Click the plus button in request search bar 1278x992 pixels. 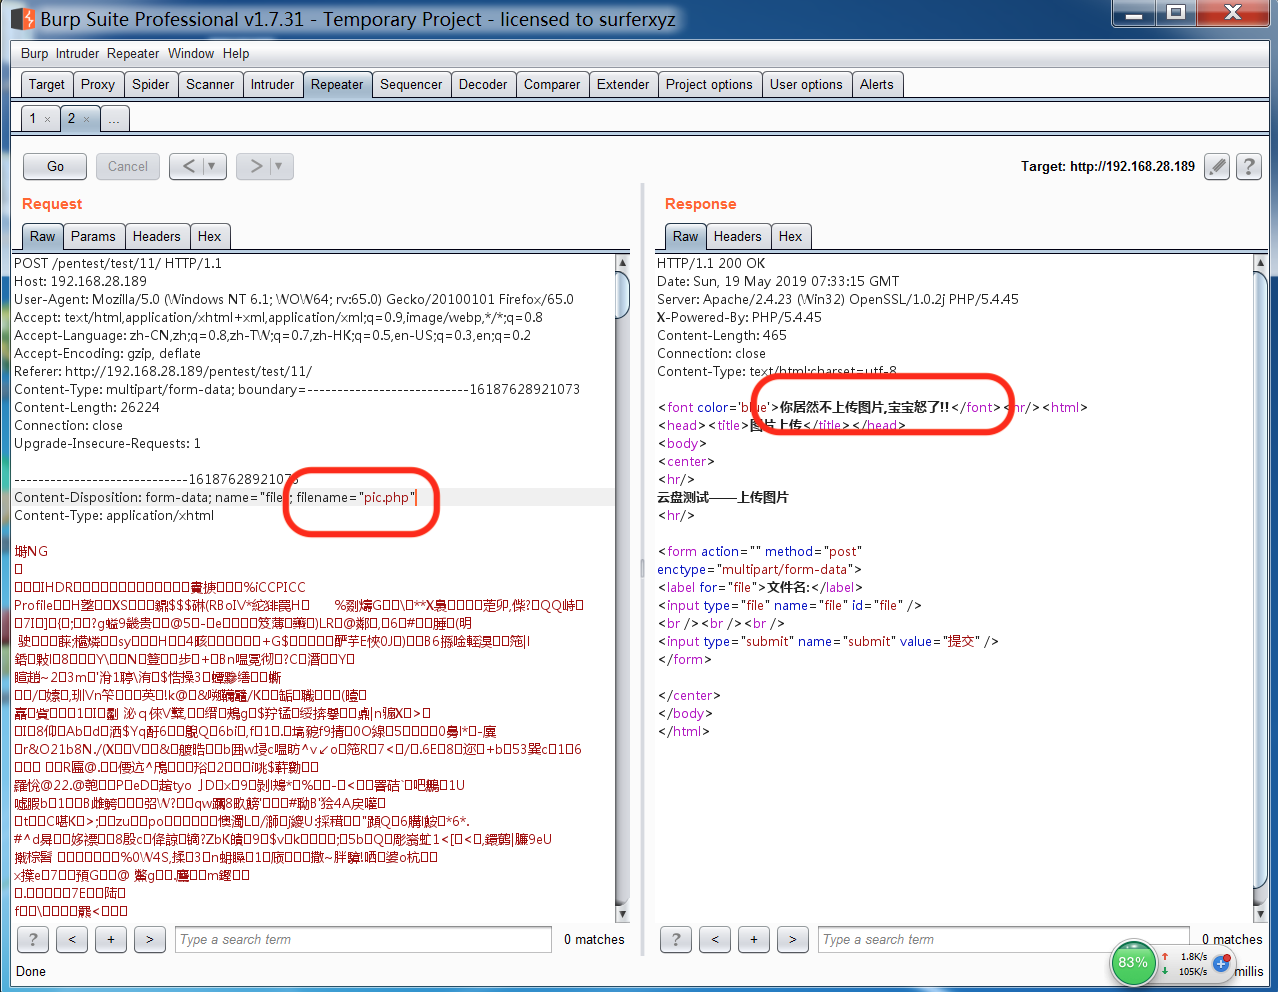(111, 939)
